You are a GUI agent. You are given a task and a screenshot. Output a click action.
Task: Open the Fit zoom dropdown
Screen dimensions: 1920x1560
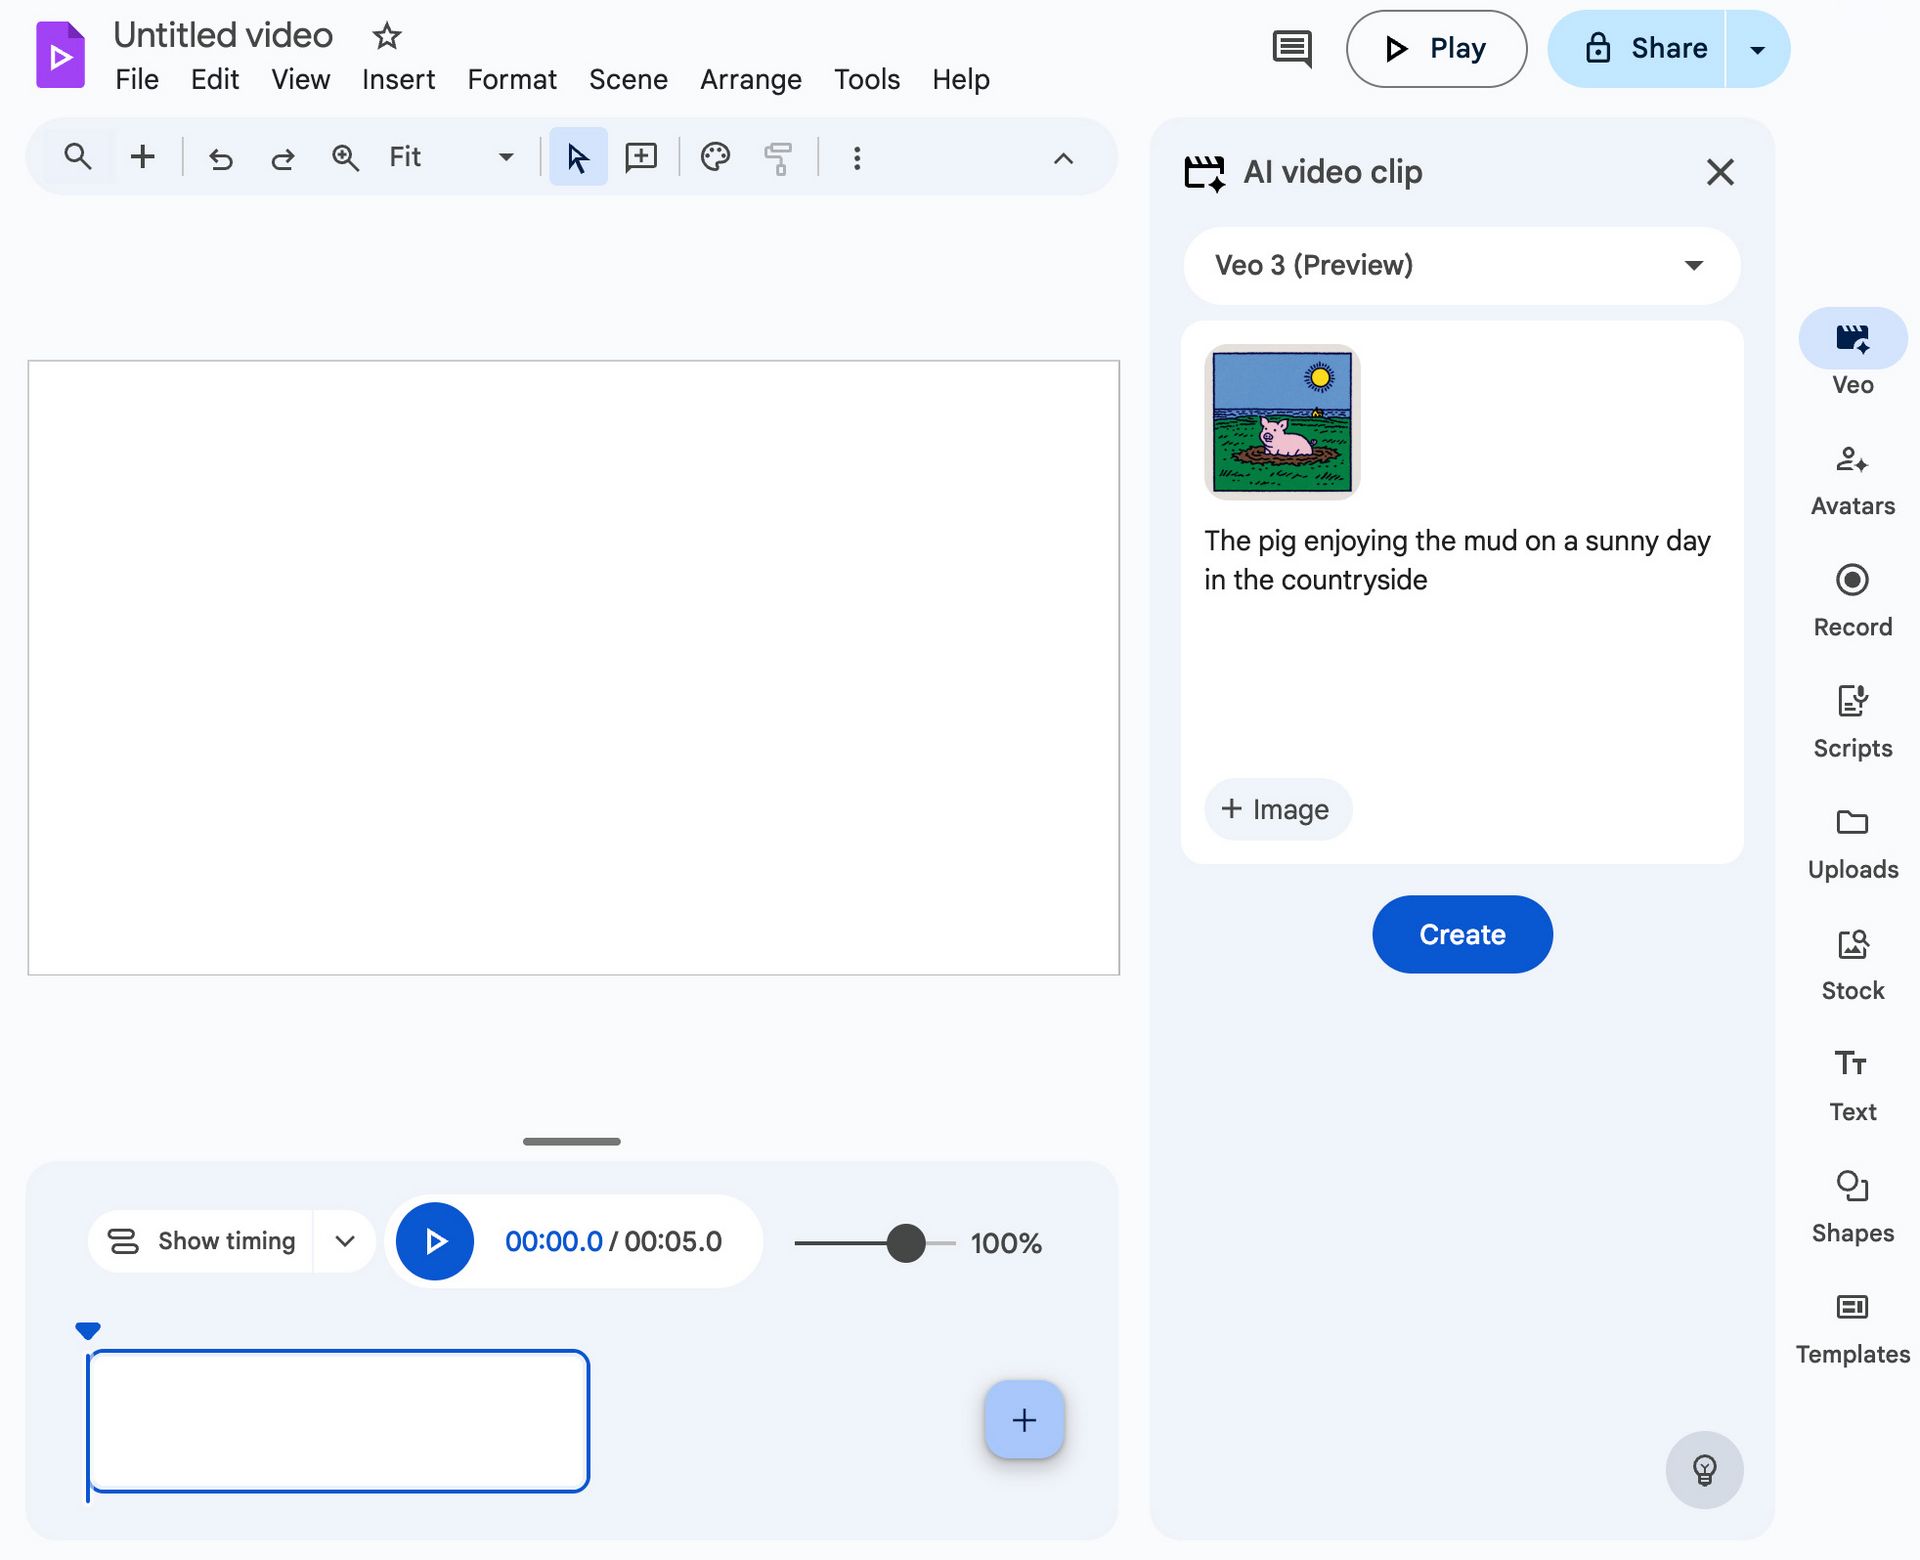pyautogui.click(x=505, y=157)
